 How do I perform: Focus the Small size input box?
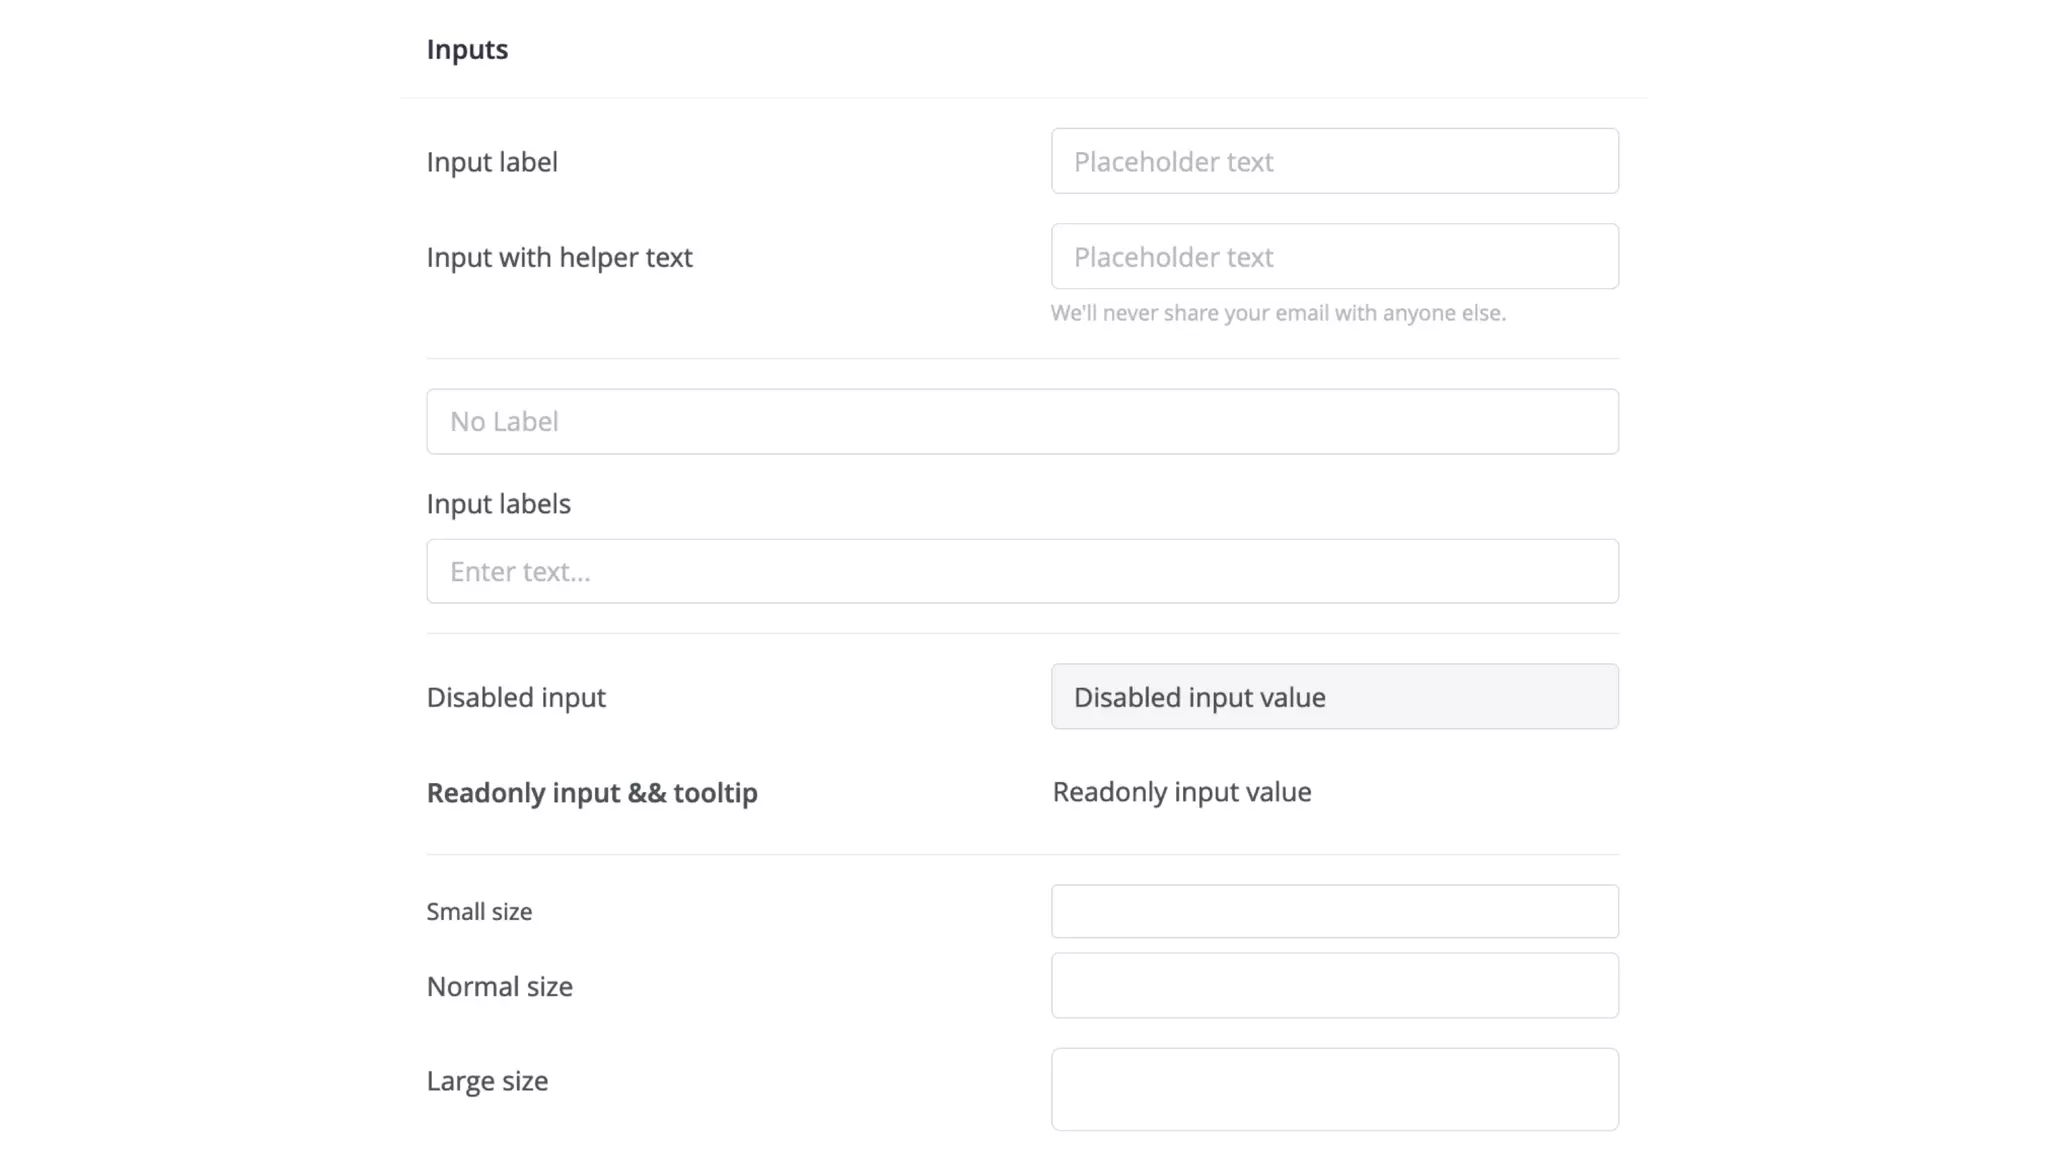[1334, 911]
